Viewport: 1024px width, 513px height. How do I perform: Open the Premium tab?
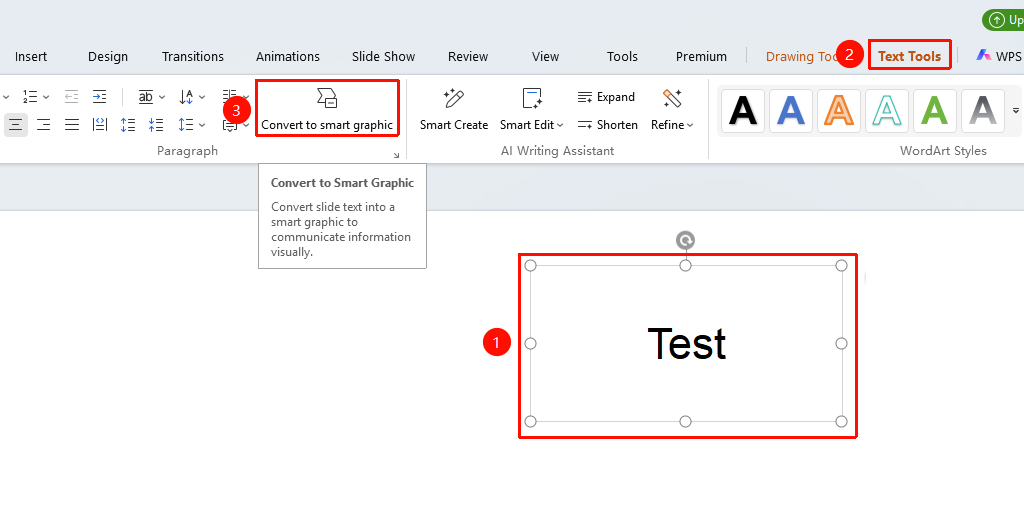[701, 57]
